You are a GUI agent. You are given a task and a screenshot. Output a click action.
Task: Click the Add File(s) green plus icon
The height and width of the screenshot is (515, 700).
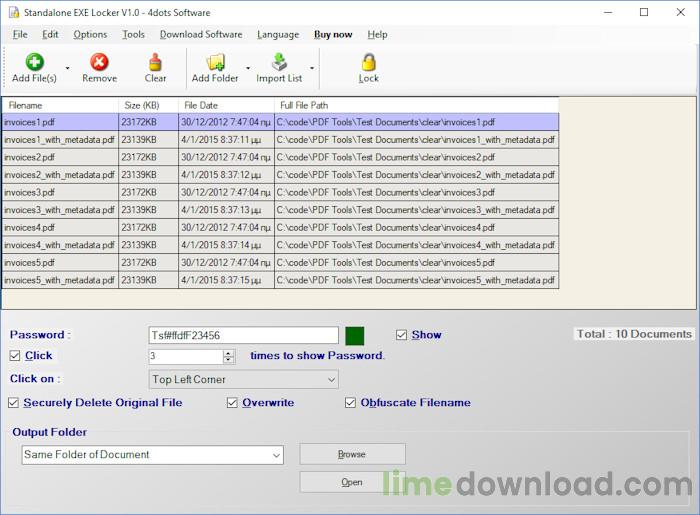coord(34,62)
